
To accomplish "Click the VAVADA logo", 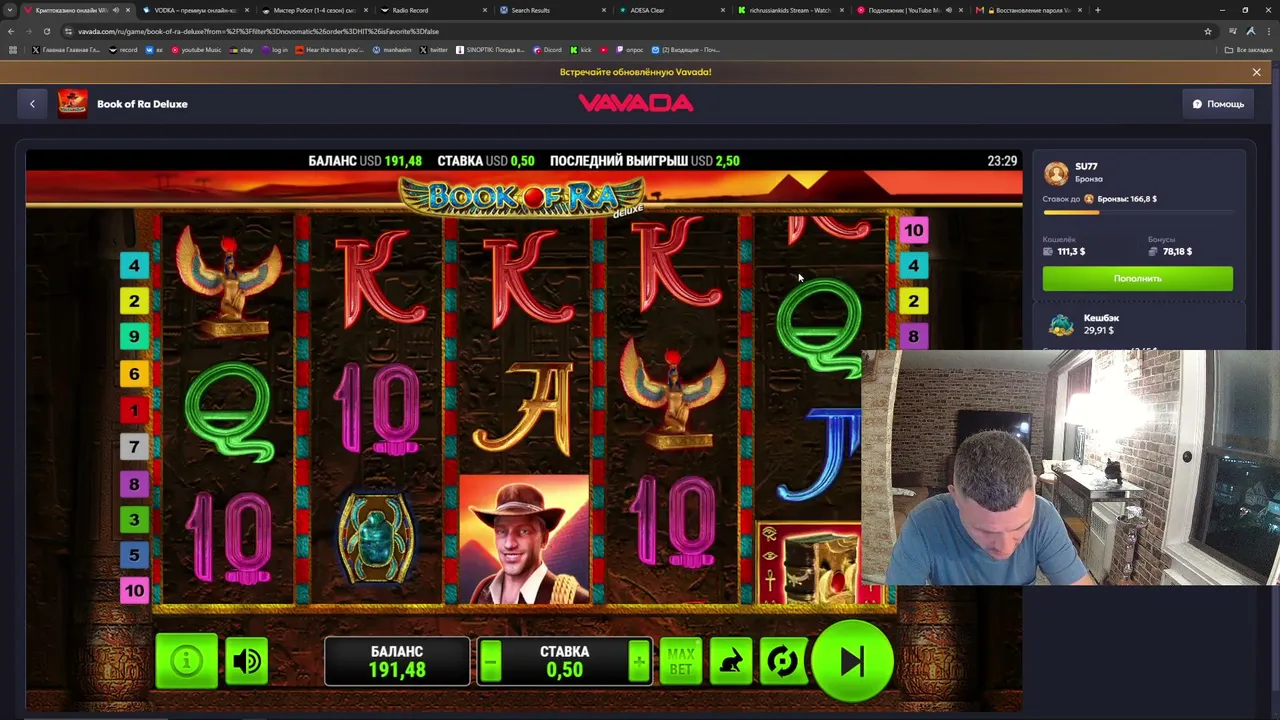I will point(636,103).
